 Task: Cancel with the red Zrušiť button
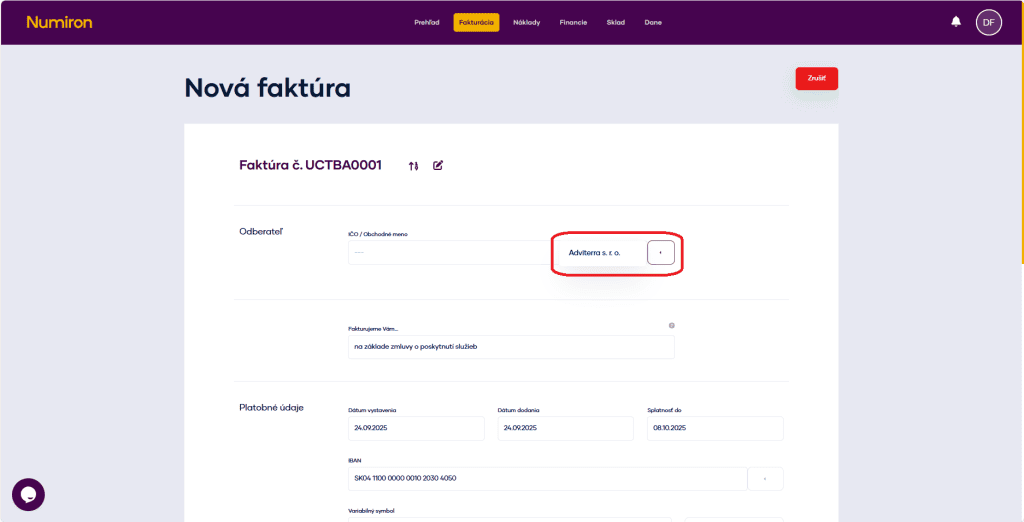[x=816, y=78]
